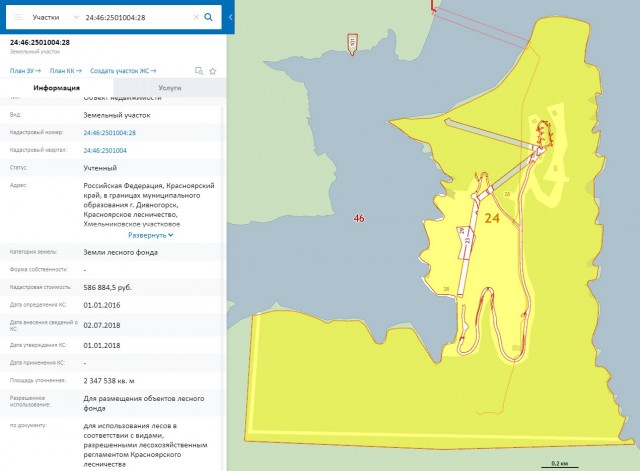Select the Земли лесного фонда value

(120, 252)
